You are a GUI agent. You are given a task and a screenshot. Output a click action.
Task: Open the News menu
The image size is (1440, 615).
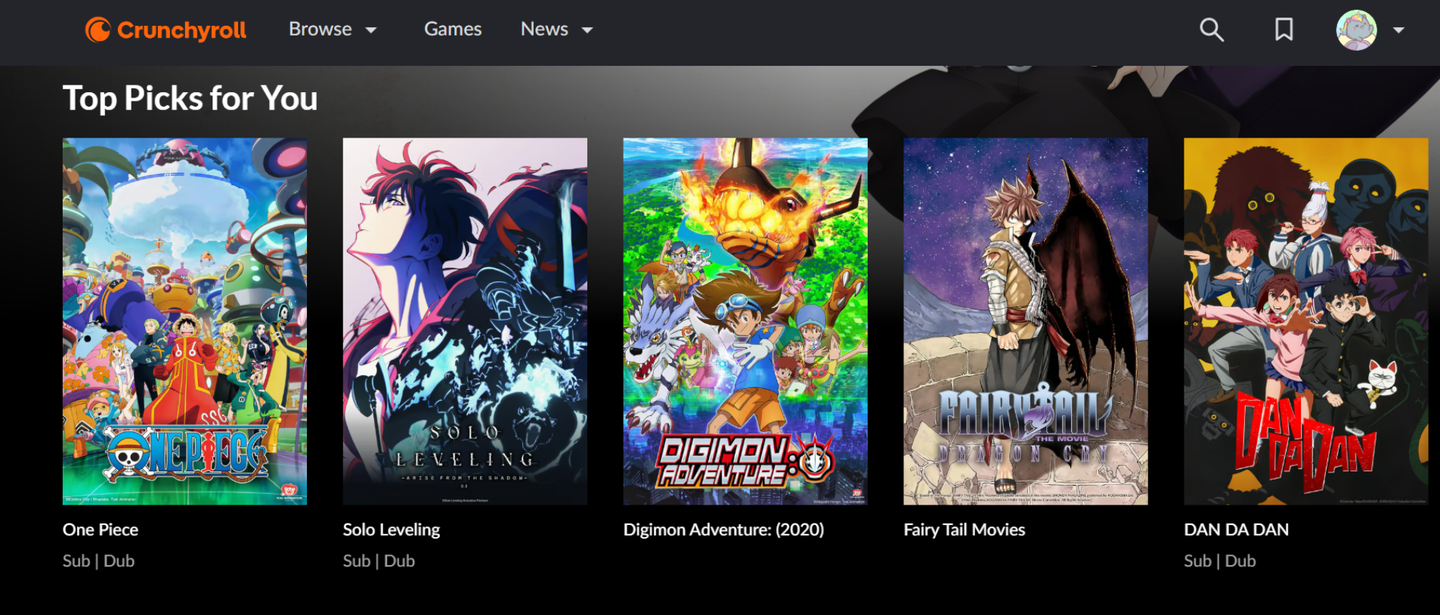pos(544,29)
